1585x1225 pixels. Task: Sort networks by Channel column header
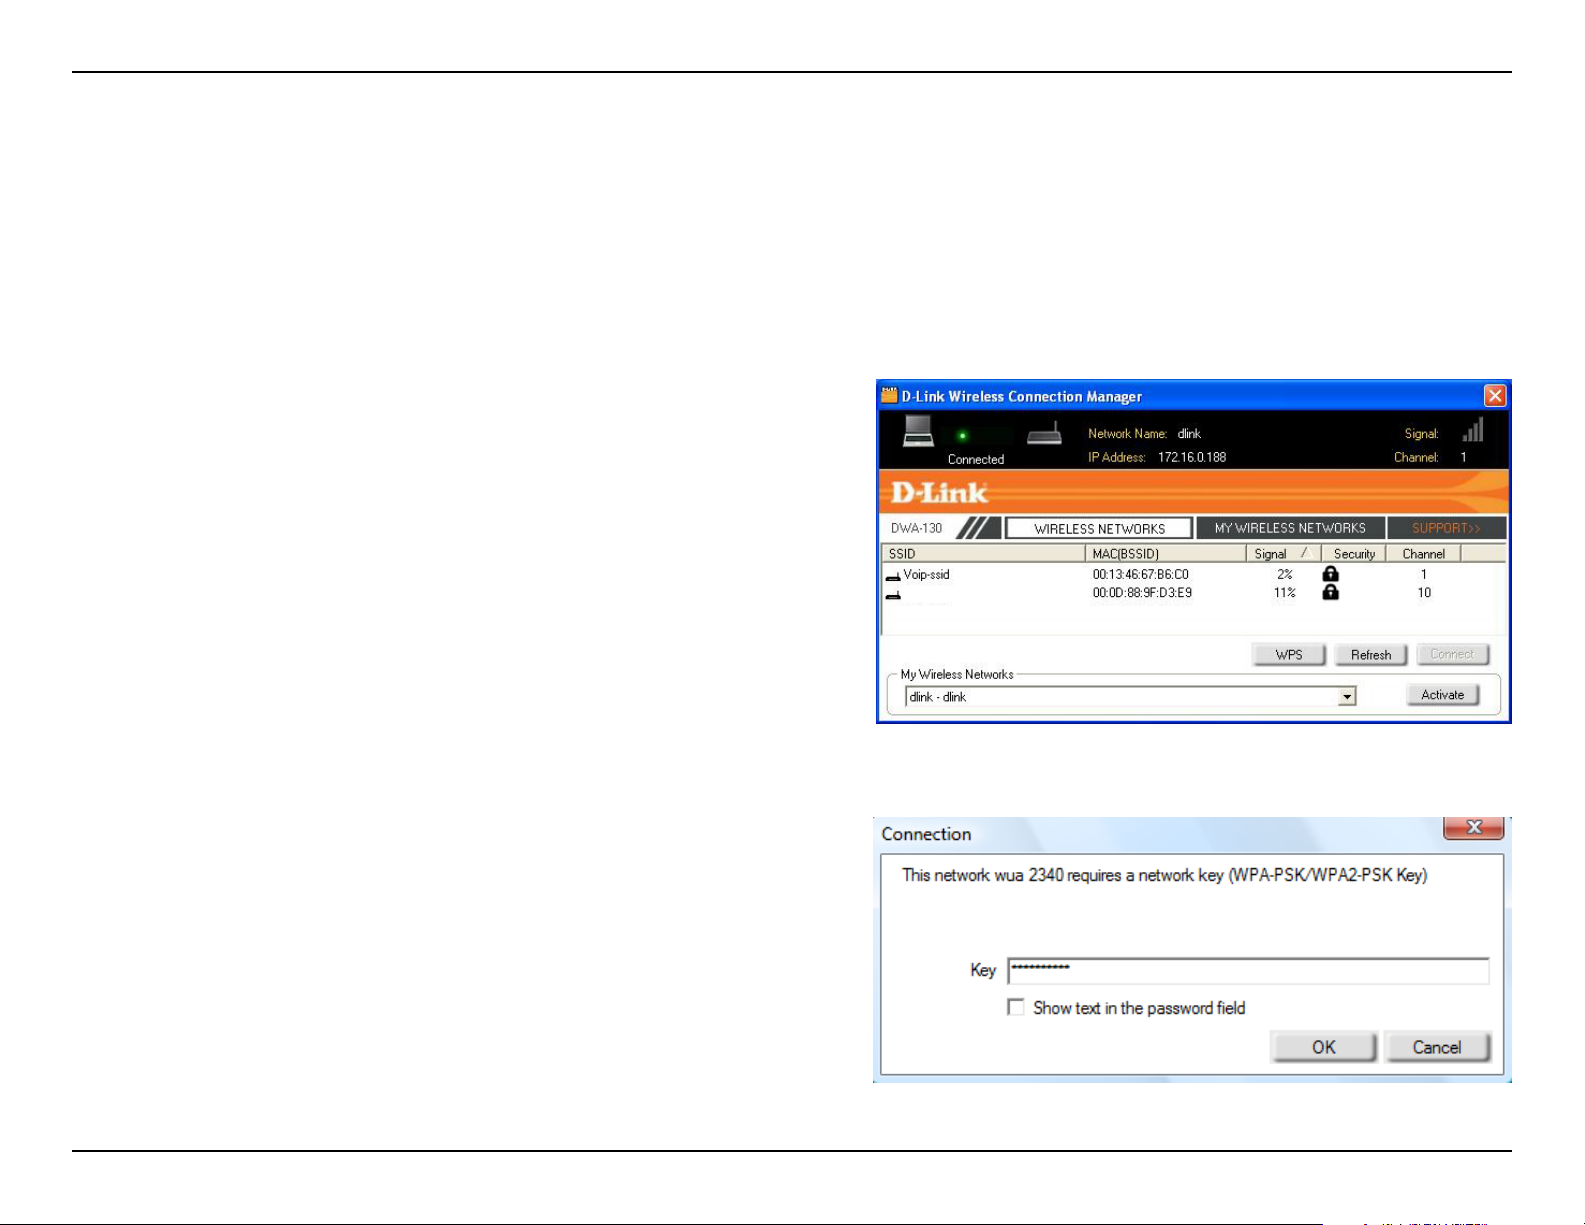coord(1423,553)
